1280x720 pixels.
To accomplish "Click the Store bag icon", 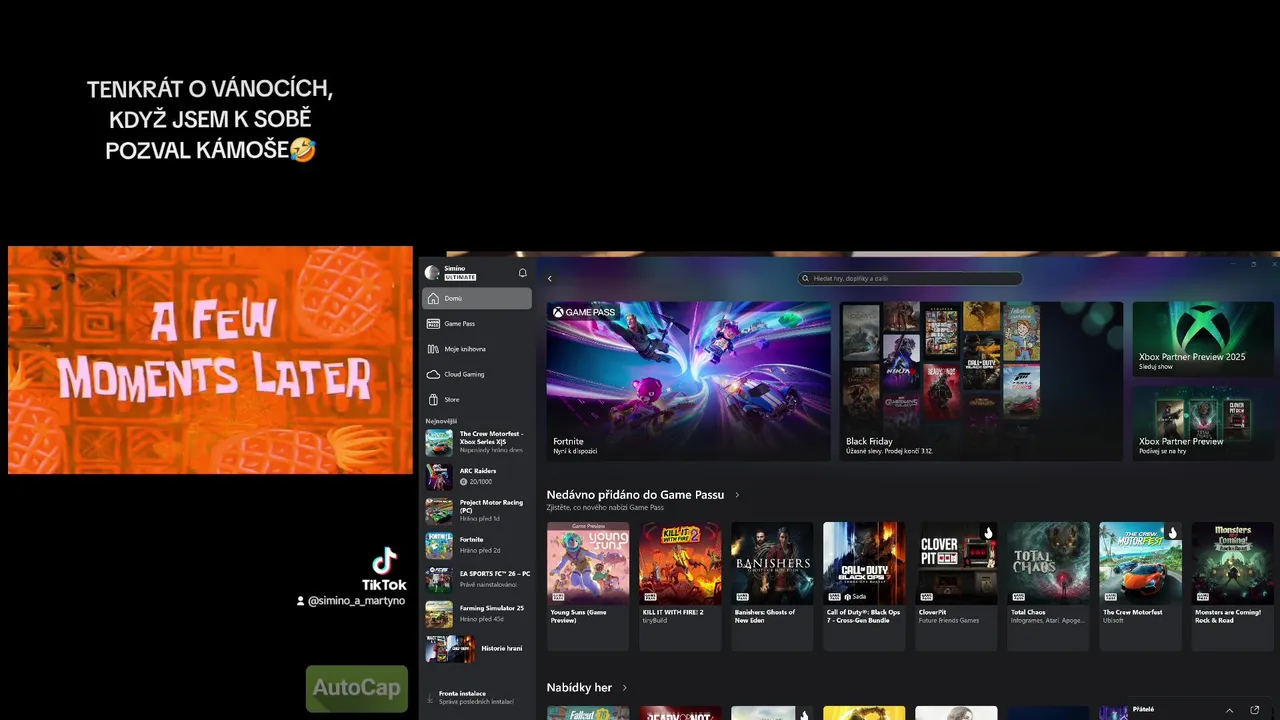I will [x=433, y=399].
